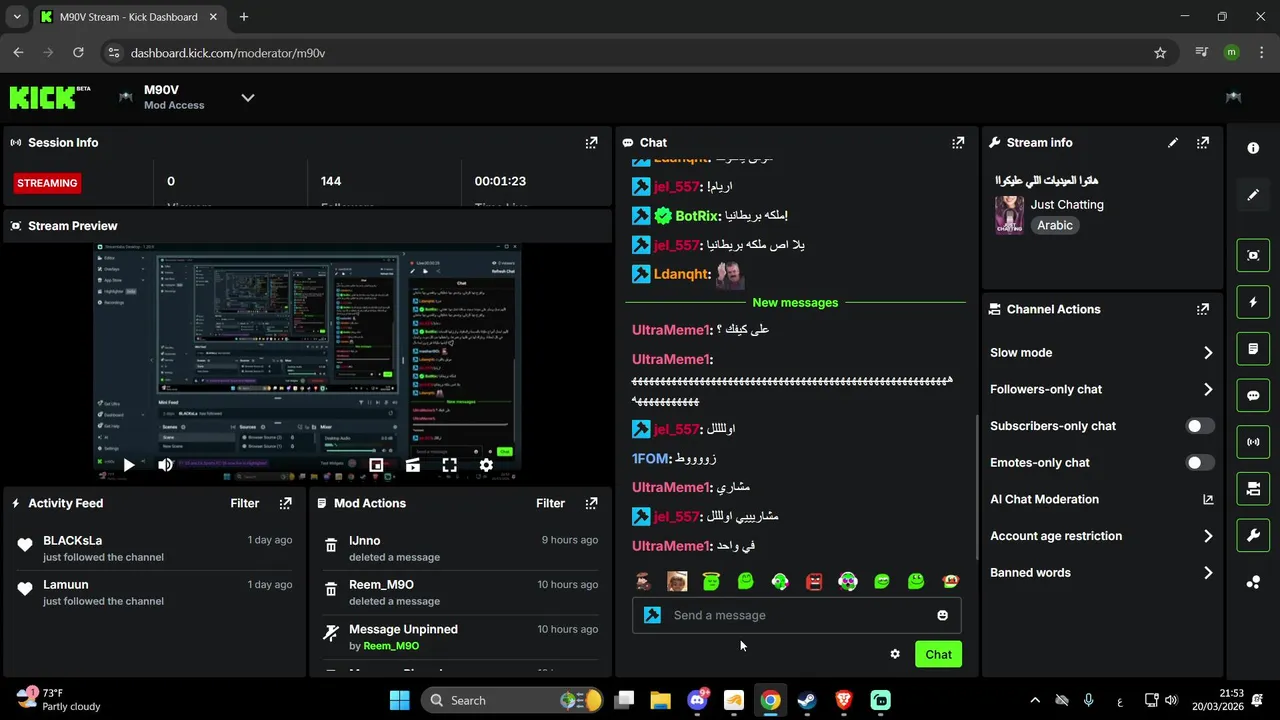The image size is (1280, 720).
Task: Toggle the lightning activity feed icon in sidebar
Action: [1253, 302]
